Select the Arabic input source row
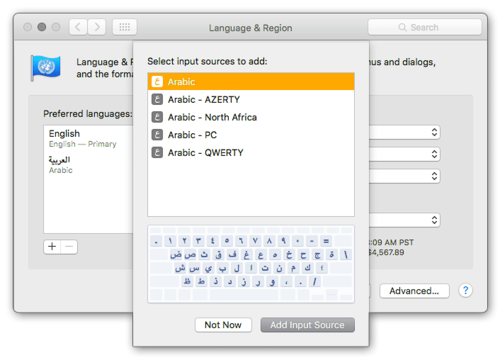The image size is (500, 360). (251, 82)
